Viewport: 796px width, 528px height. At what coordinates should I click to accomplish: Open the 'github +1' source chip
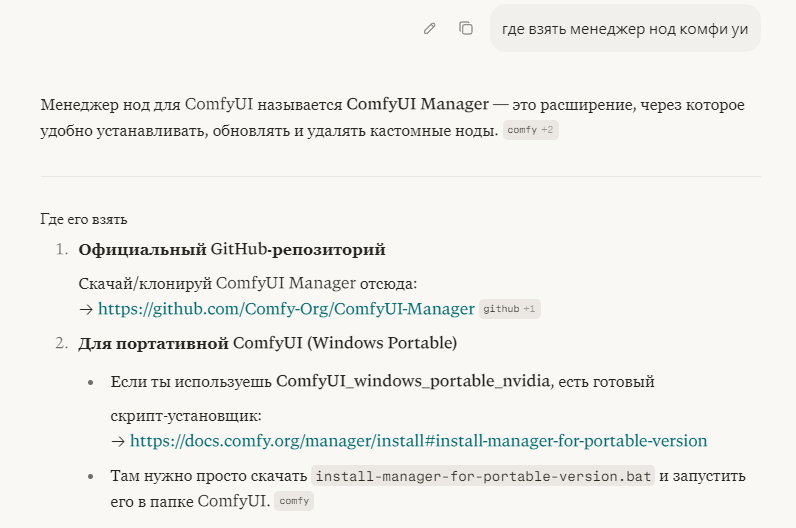(x=509, y=309)
